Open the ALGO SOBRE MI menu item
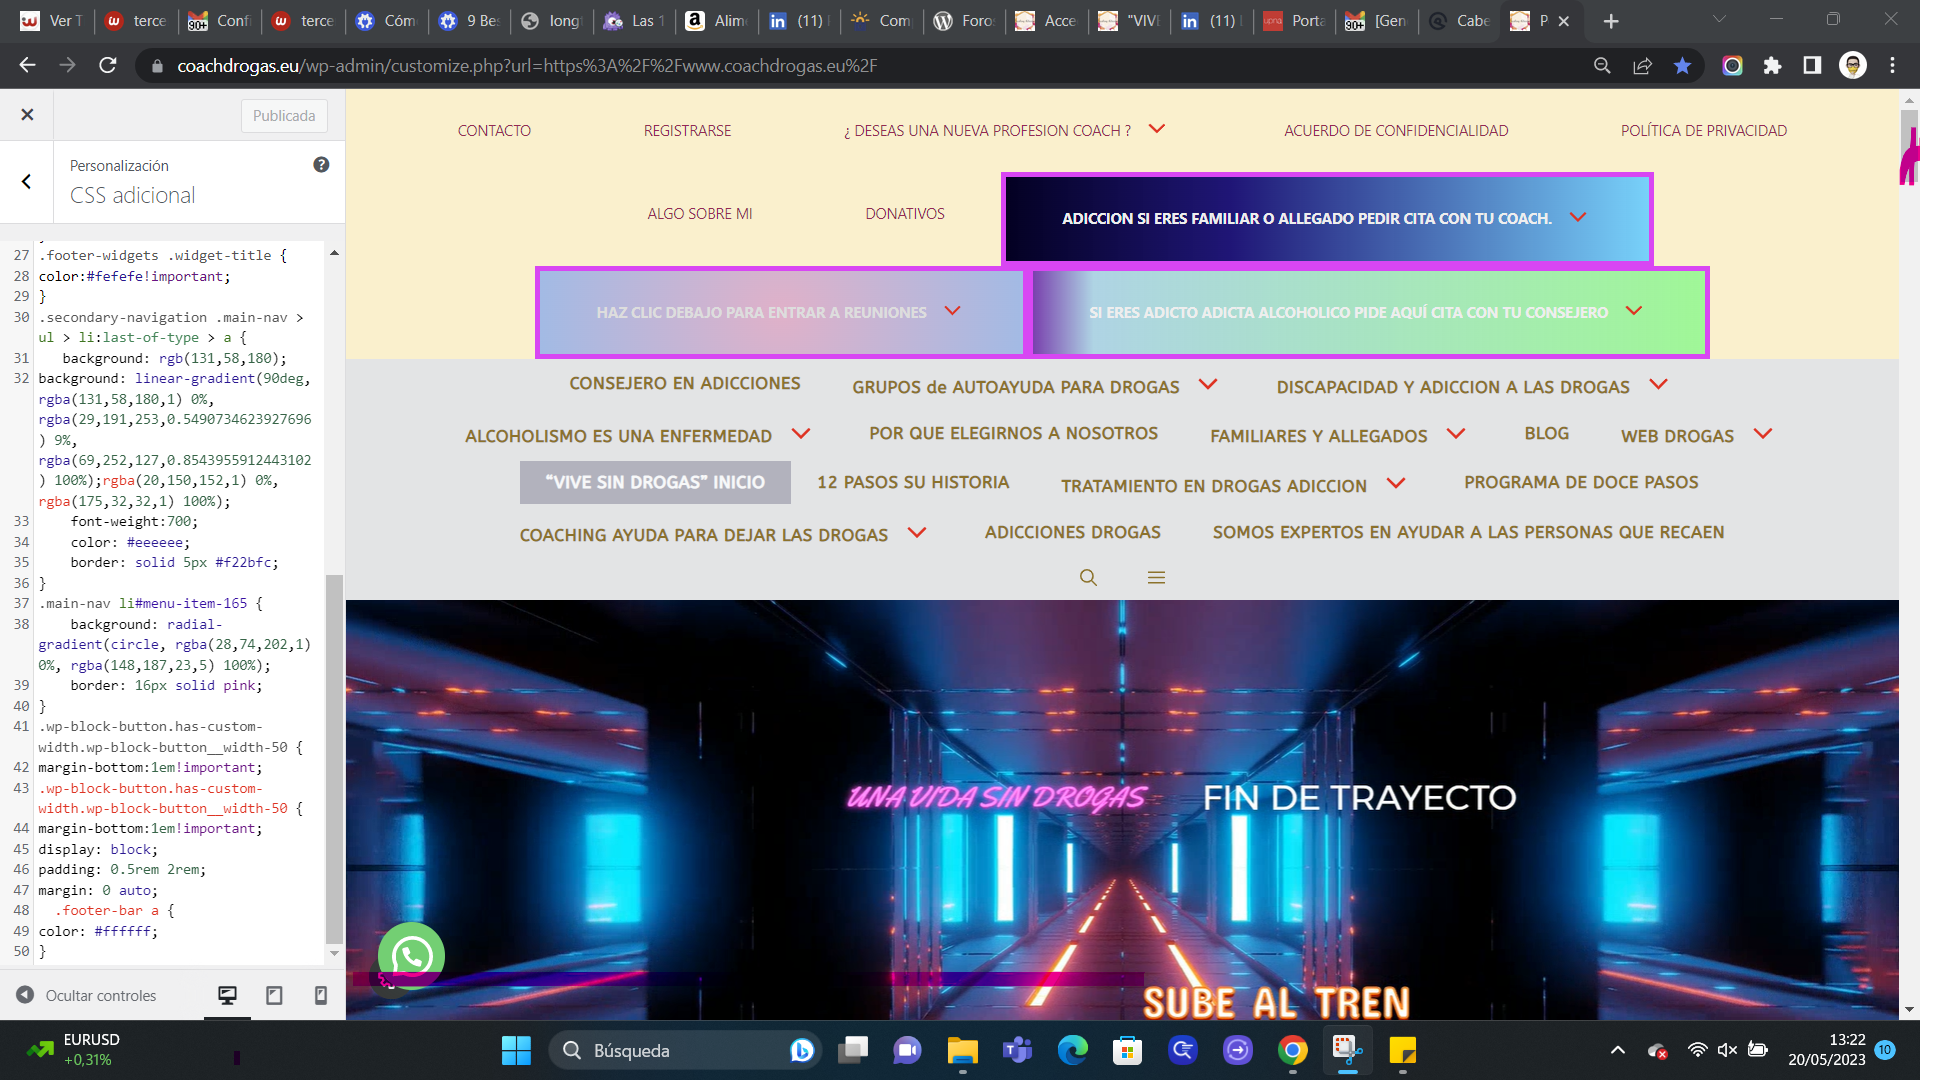Image resolution: width=1951 pixels, height=1080 pixels. [699, 214]
